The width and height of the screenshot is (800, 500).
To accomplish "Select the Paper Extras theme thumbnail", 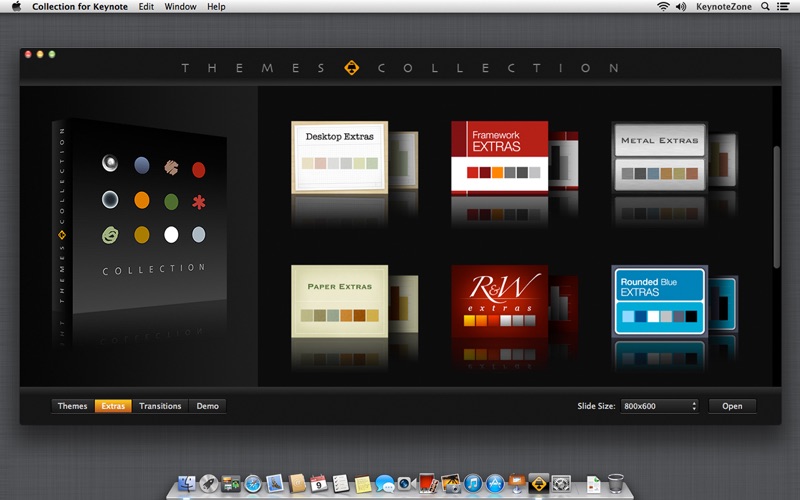I will pyautogui.click(x=339, y=301).
